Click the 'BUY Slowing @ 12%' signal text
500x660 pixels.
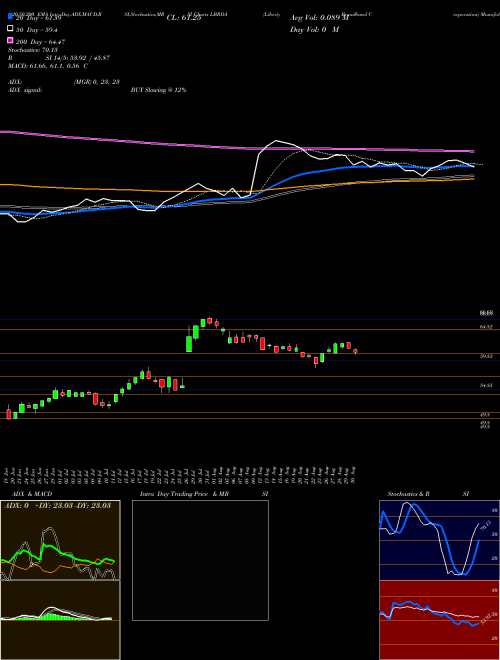coord(158,90)
